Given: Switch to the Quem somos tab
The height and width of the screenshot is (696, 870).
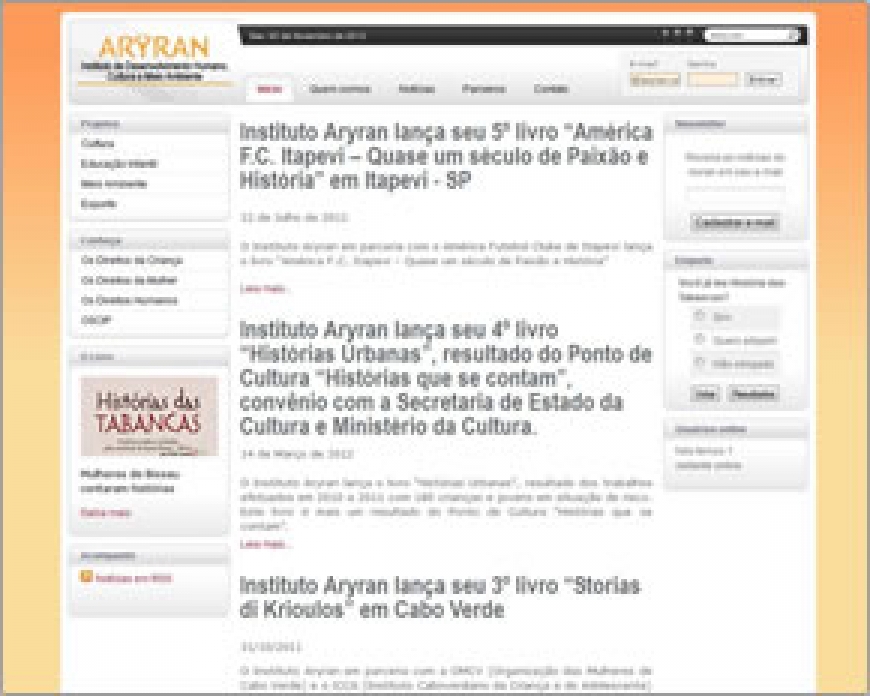Looking at the screenshot, I should 338,89.
